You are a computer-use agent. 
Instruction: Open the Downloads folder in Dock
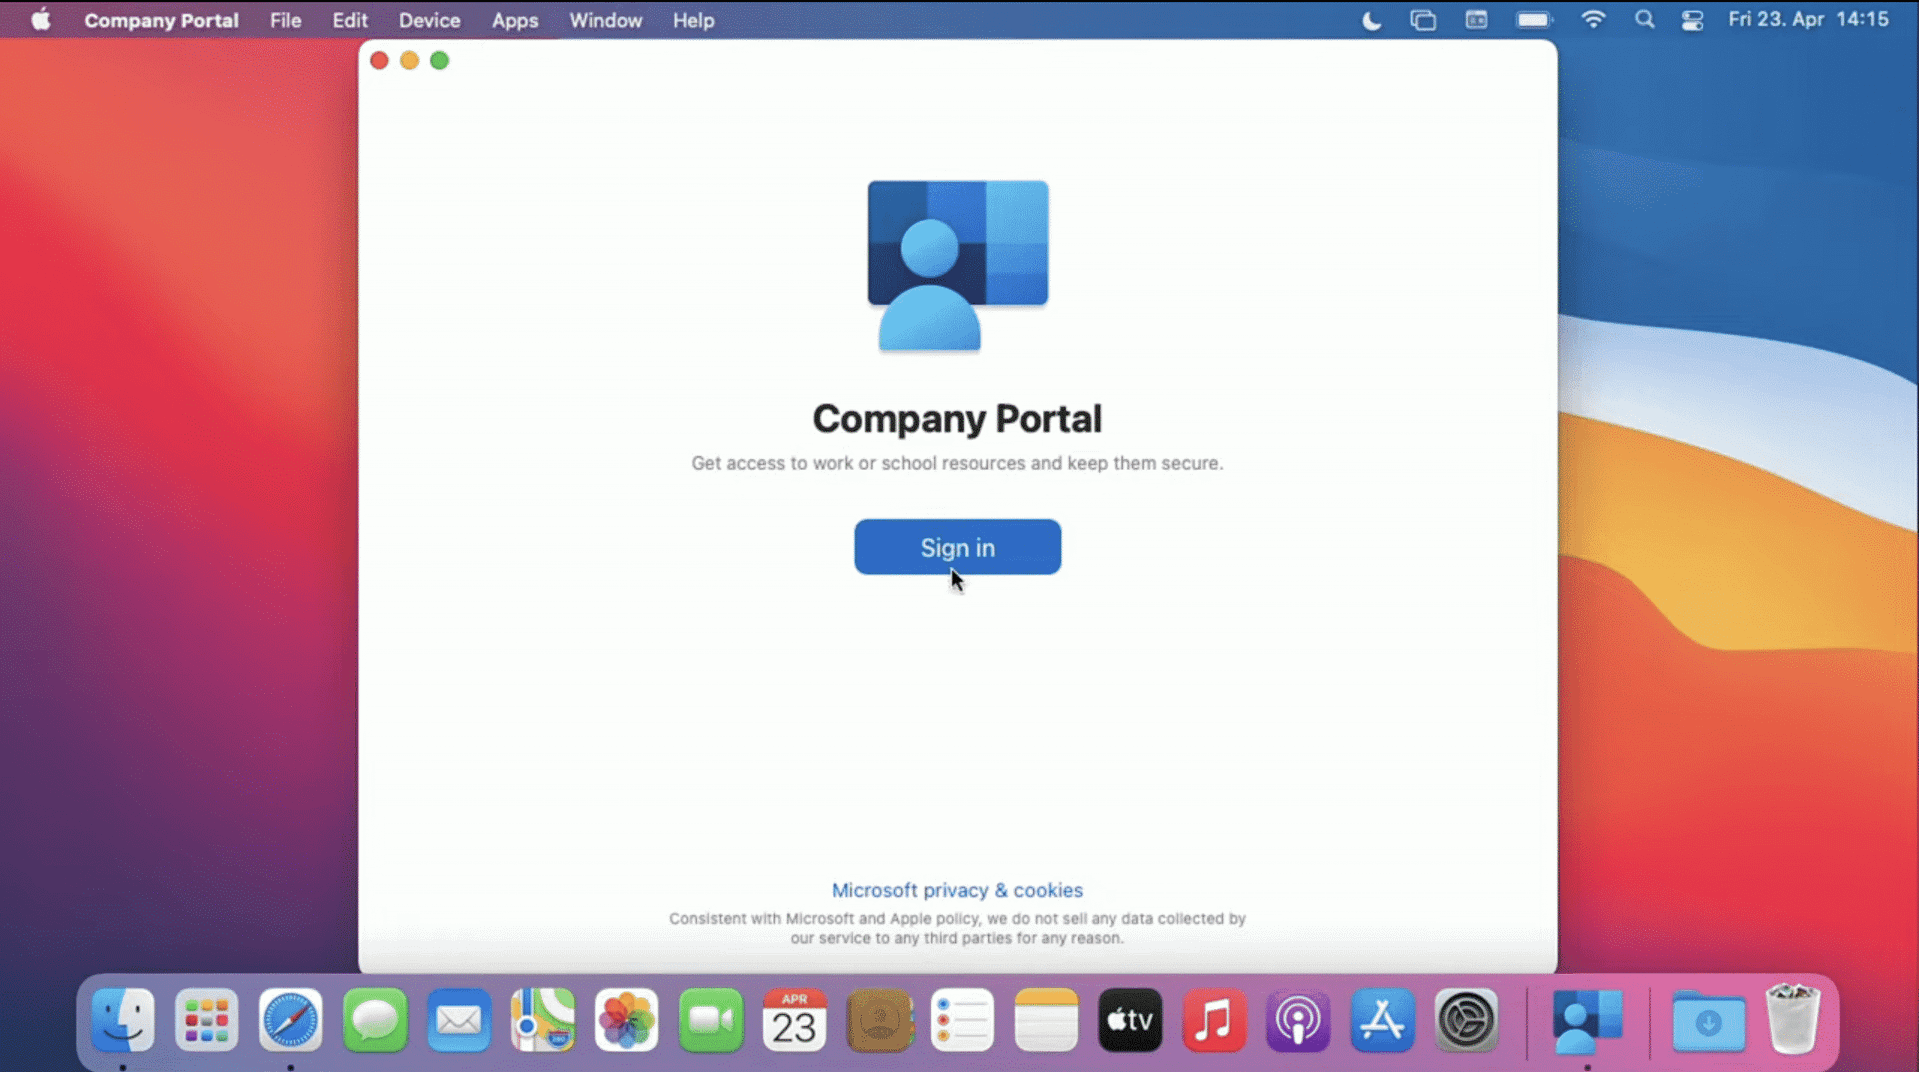pos(1708,1021)
